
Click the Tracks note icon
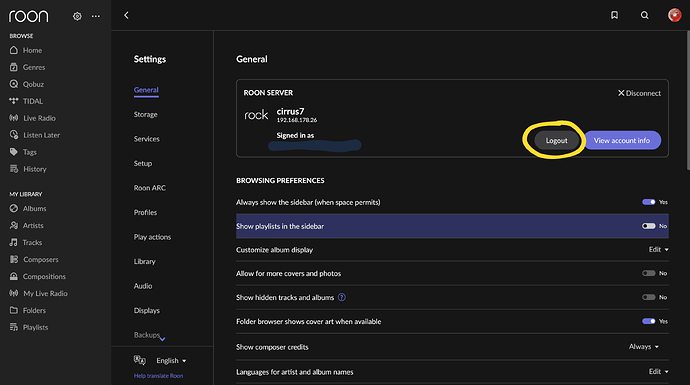14,242
